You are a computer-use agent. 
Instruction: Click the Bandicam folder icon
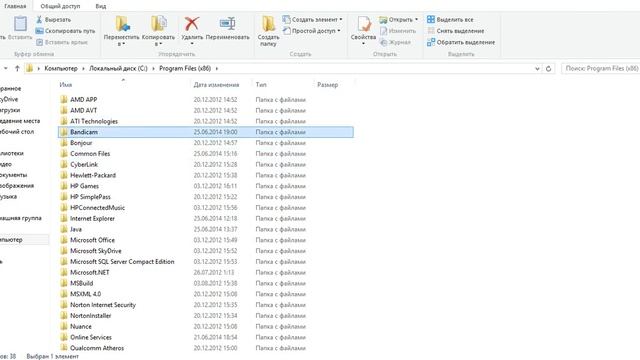[x=64, y=132]
